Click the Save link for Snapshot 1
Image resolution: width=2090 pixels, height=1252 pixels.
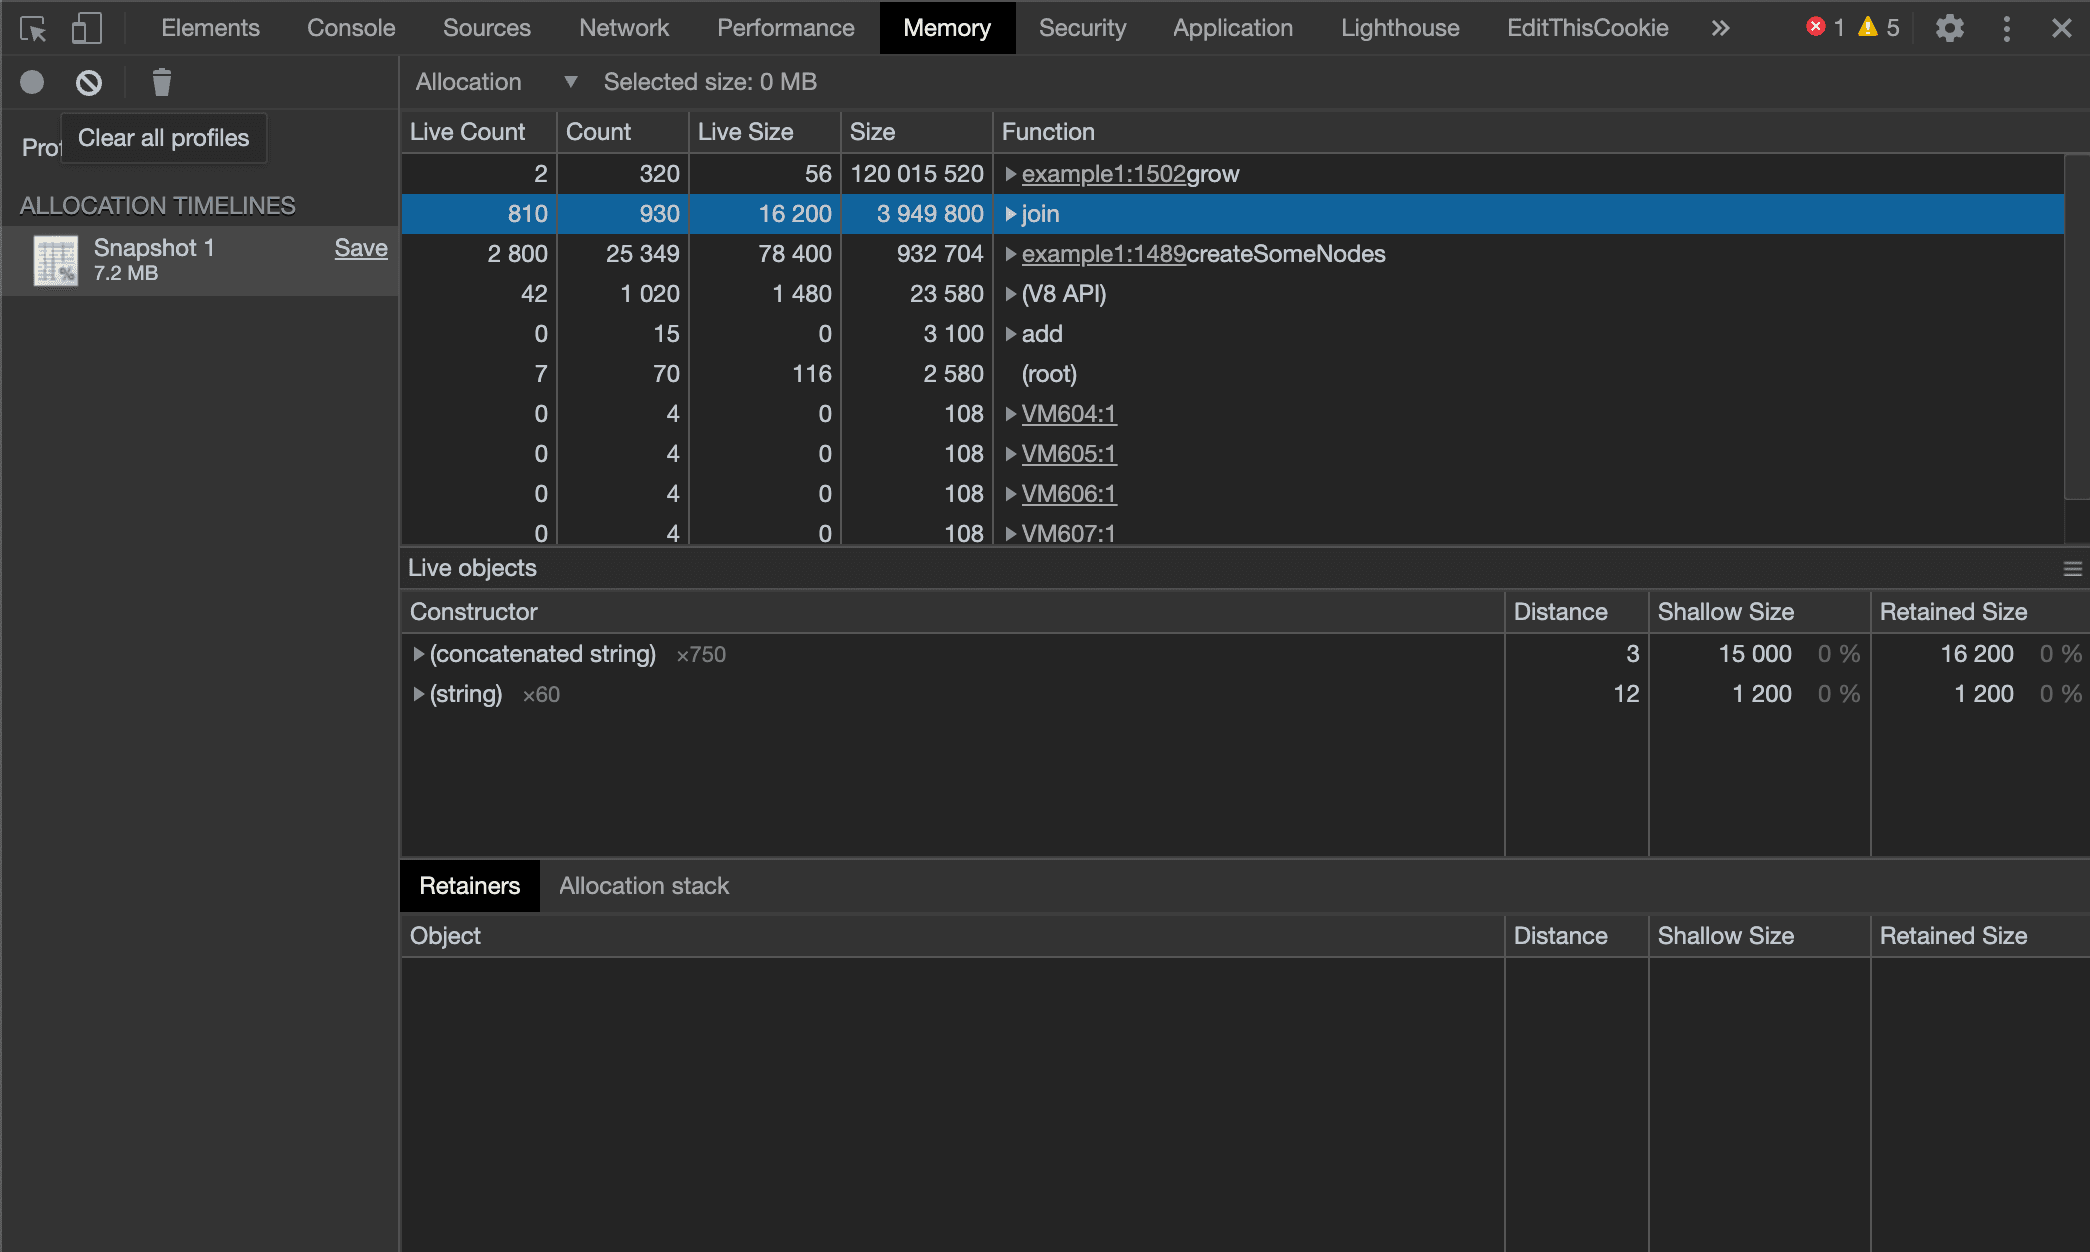(x=360, y=248)
